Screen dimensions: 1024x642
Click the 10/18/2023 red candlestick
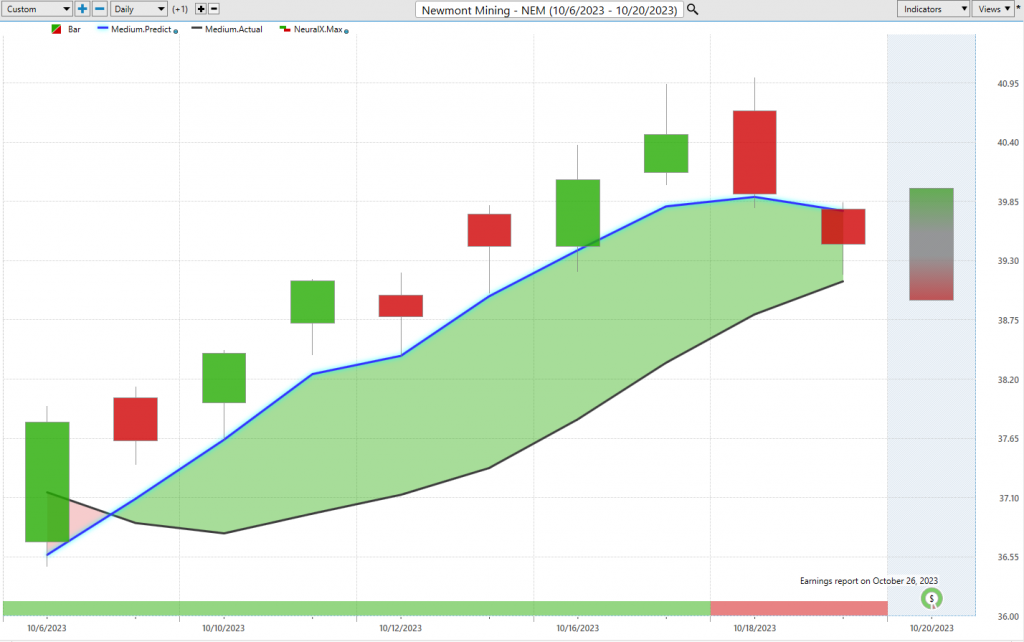(x=754, y=152)
